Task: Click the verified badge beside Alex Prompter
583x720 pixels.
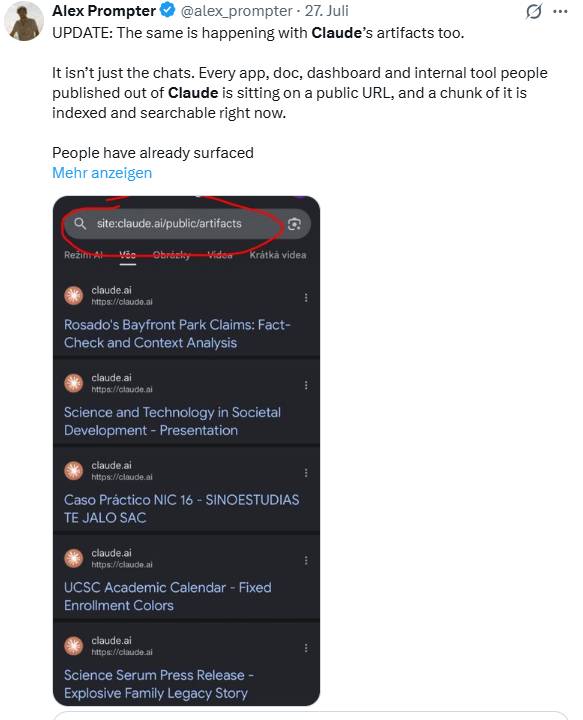Action: (168, 11)
